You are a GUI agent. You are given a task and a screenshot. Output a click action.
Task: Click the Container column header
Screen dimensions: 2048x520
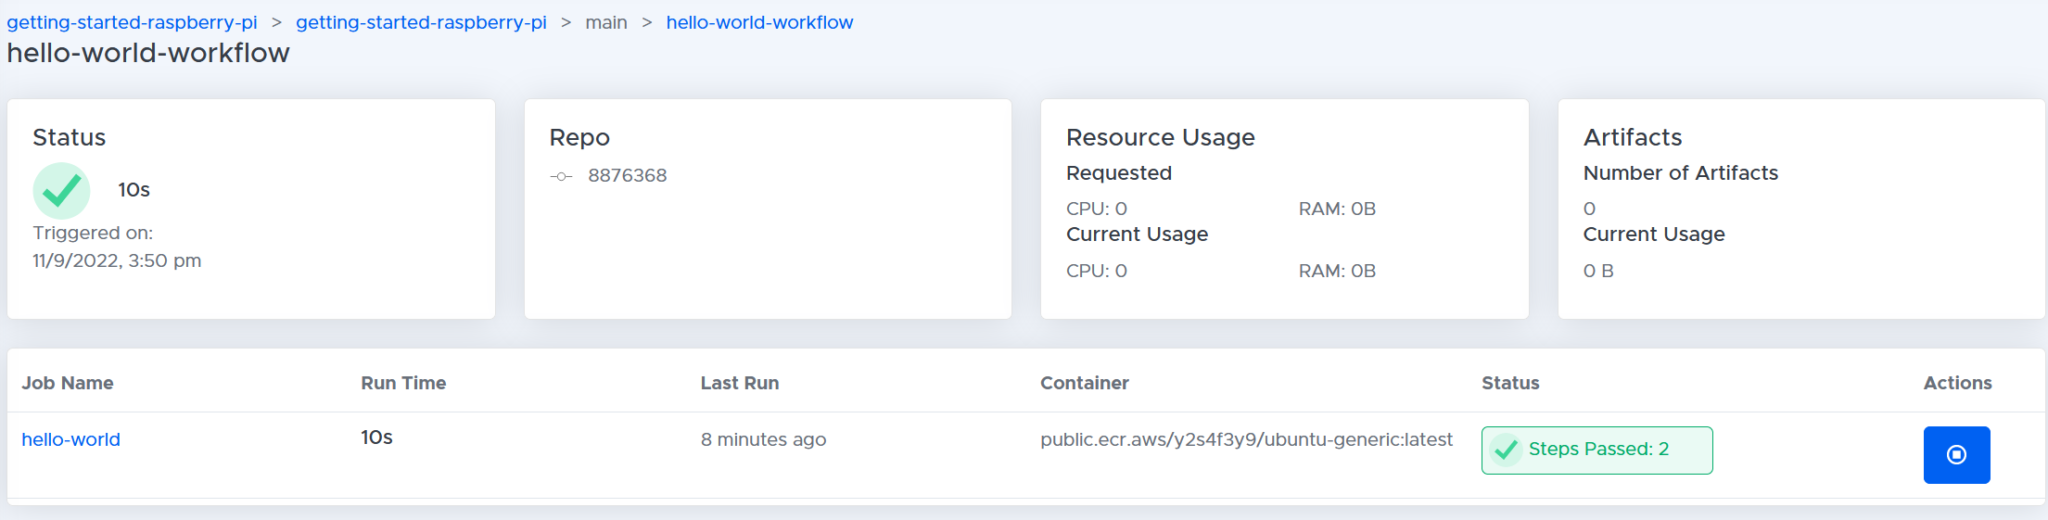1084,383
